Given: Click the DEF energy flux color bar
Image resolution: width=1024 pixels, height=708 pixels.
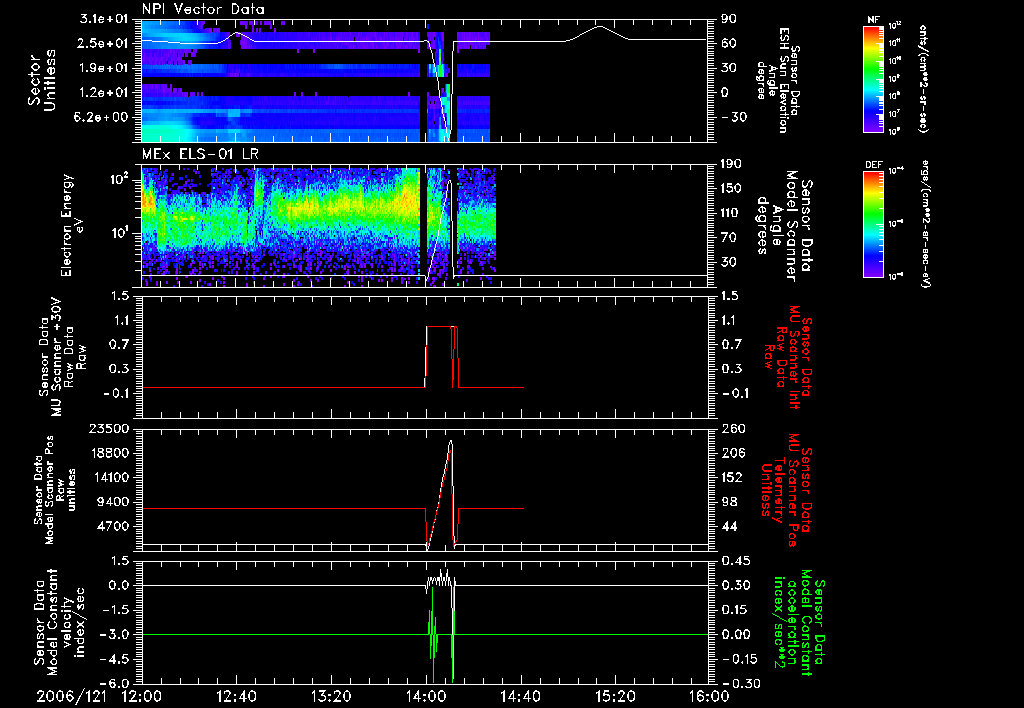Looking at the screenshot, I should click(874, 224).
